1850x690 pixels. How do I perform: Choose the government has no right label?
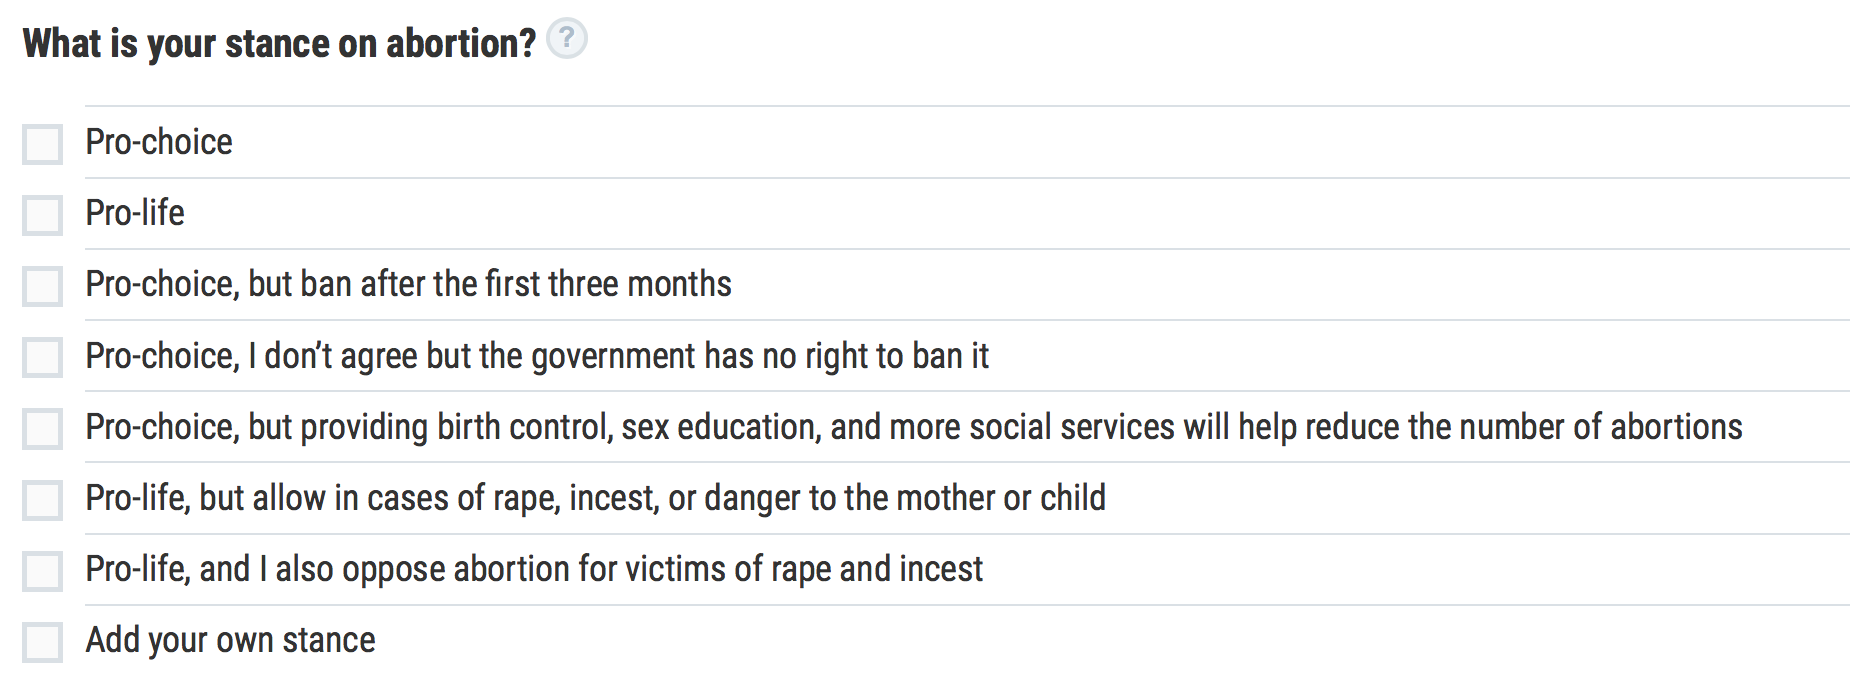(x=537, y=356)
